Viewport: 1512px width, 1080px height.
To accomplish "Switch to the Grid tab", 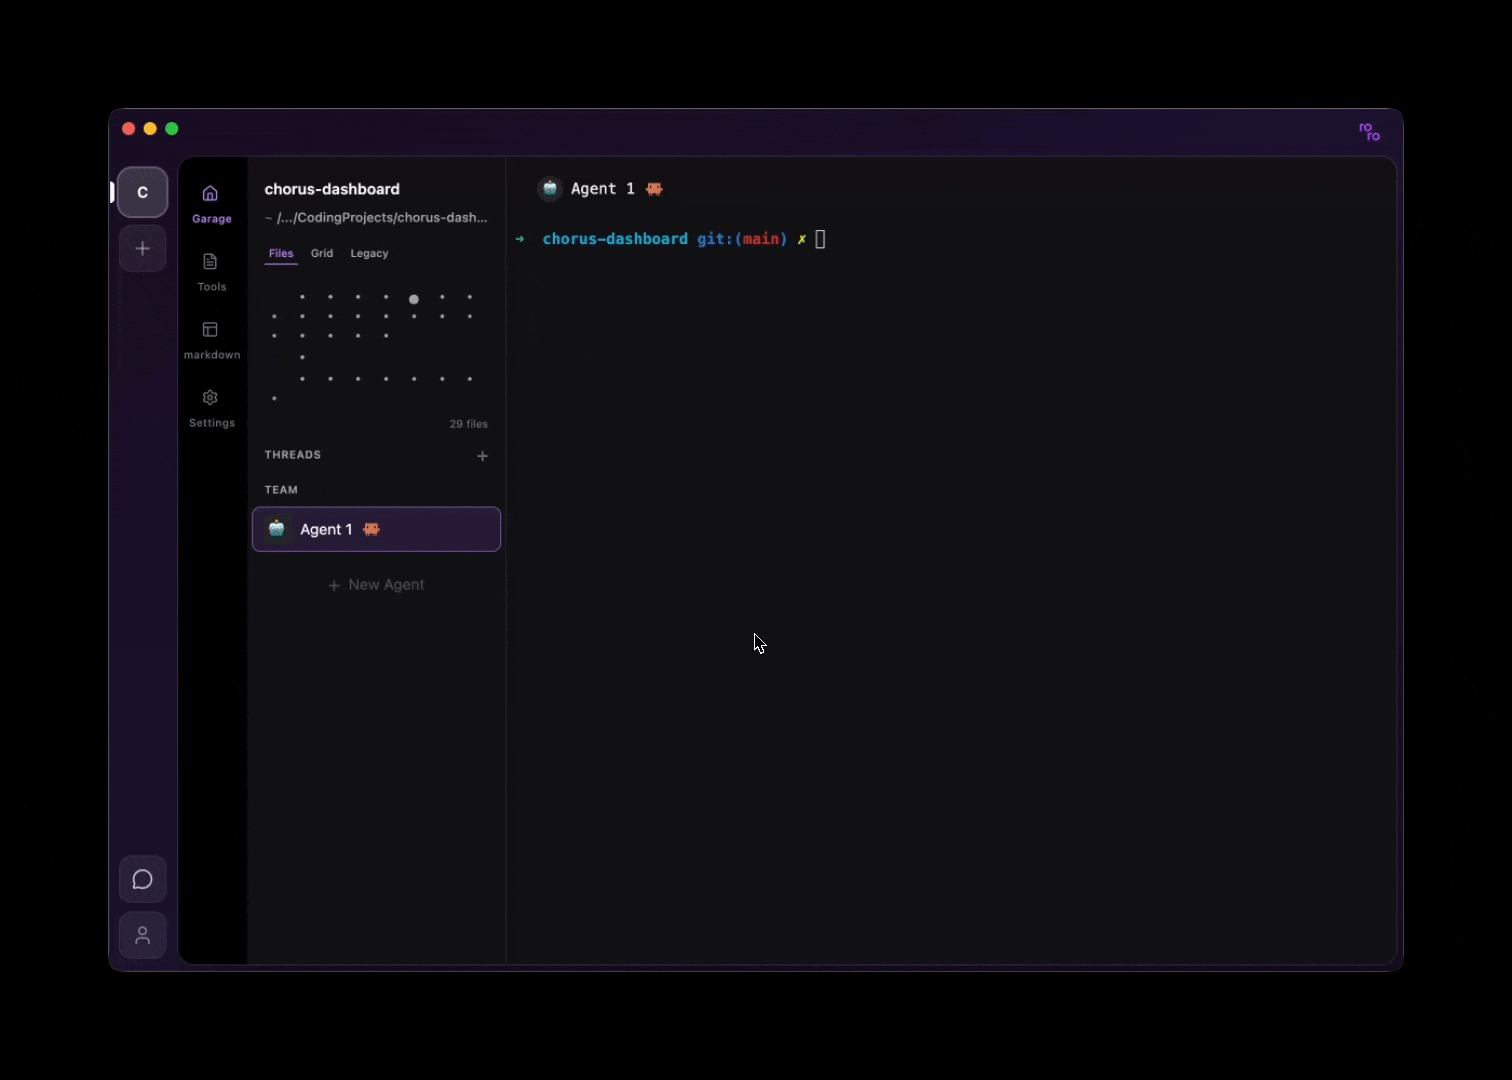I will pyautogui.click(x=321, y=253).
